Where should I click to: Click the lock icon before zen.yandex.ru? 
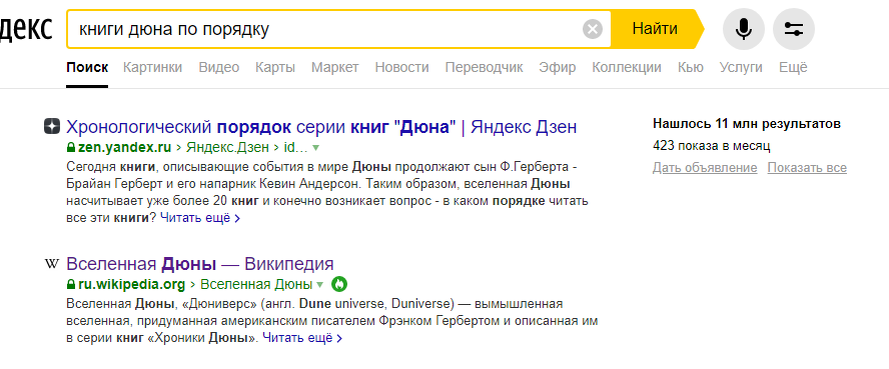pyautogui.click(x=71, y=148)
